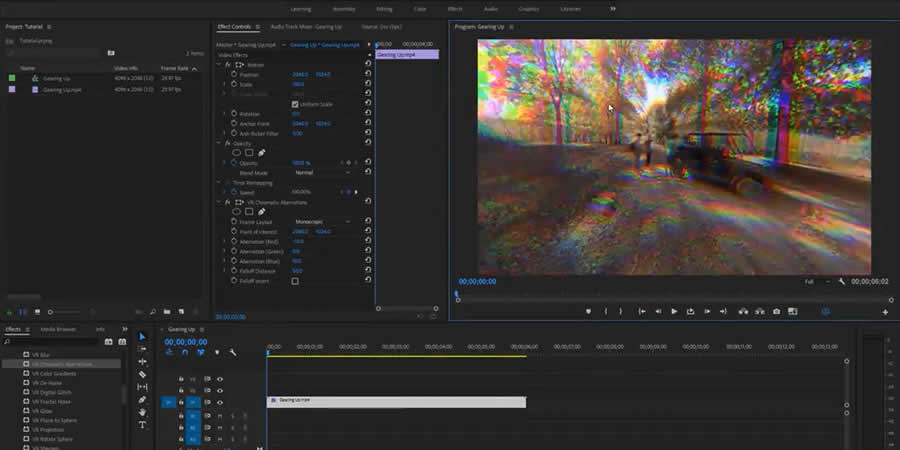Select the Razor tool in the toolbar
Screen dimensions: 900x450
tap(142, 374)
